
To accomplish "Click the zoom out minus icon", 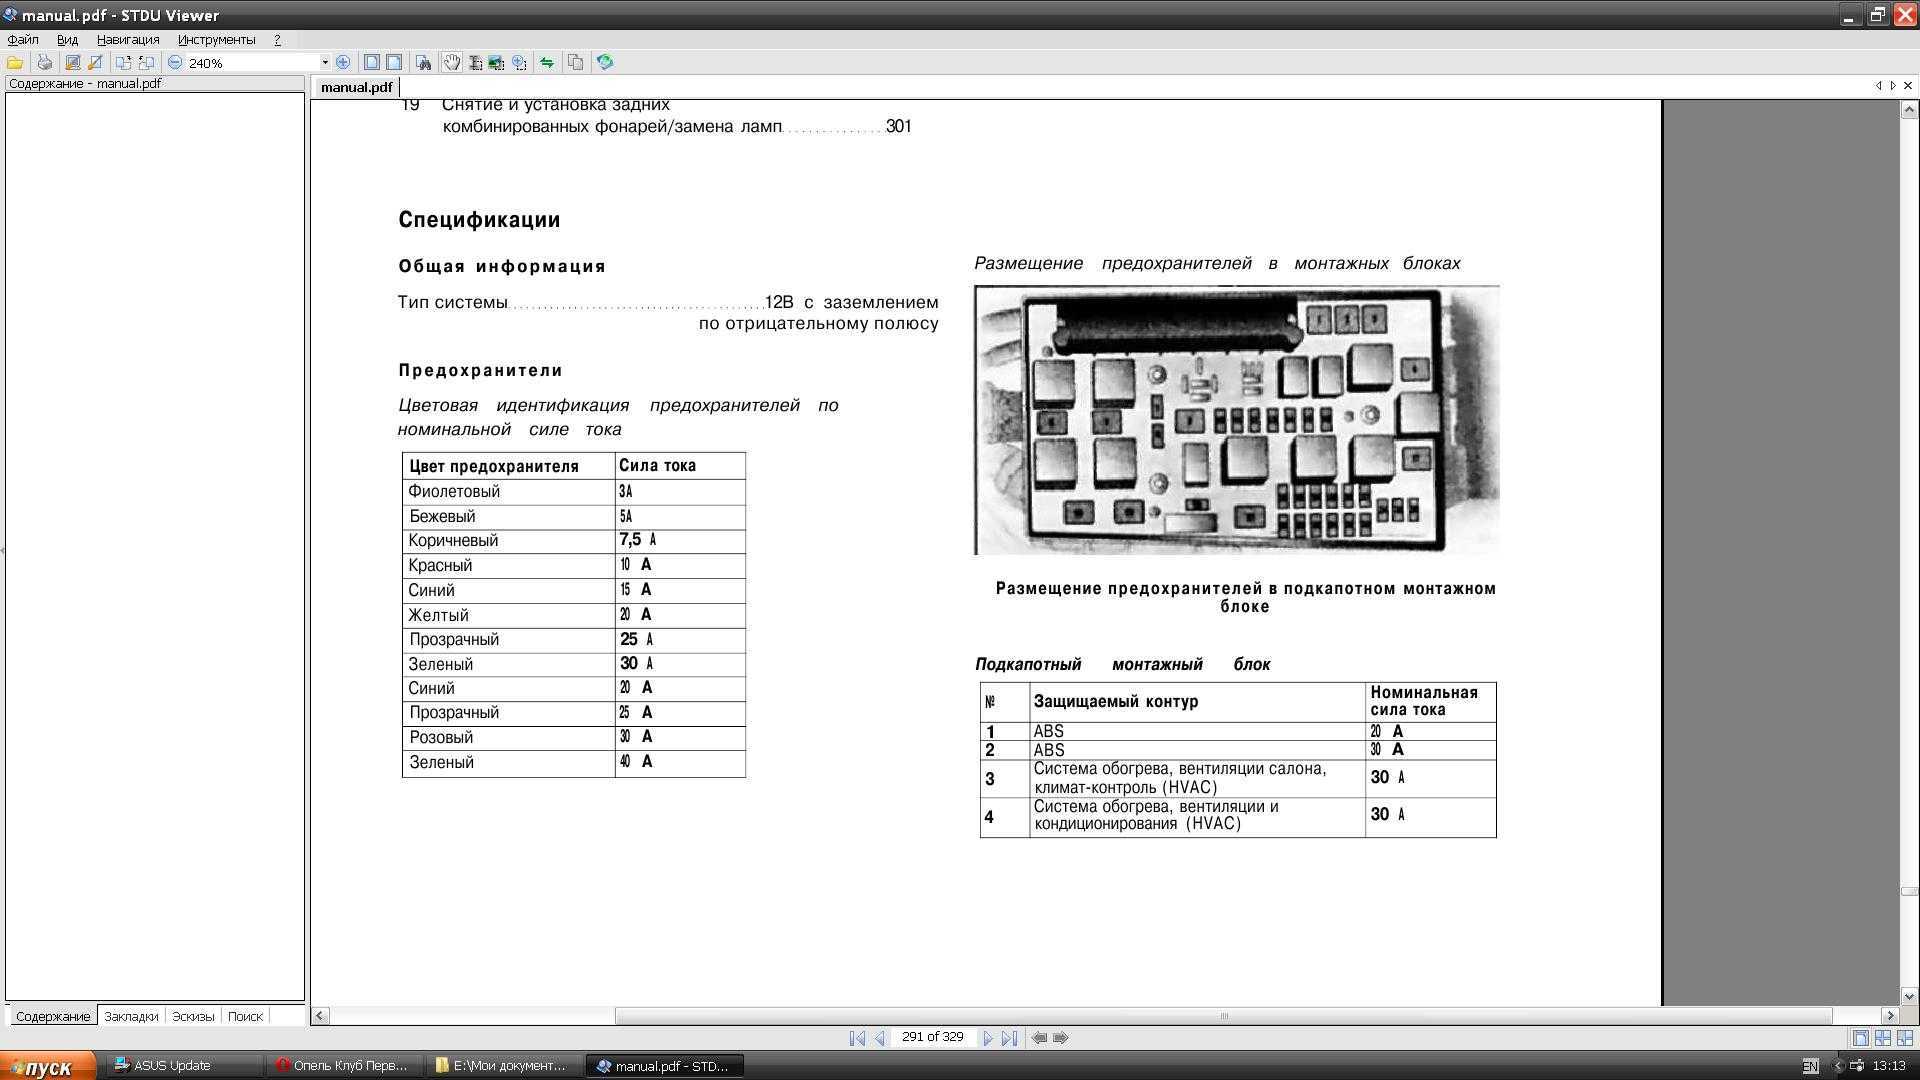I will (x=175, y=62).
